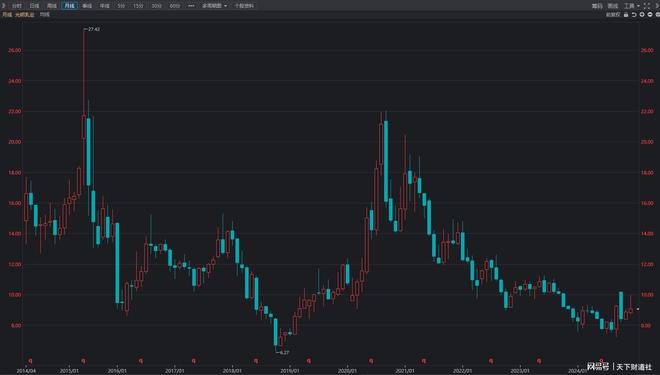This screenshot has width=660, height=375.
Task: Click the 分时 intraday tab
Action: click(17, 6)
